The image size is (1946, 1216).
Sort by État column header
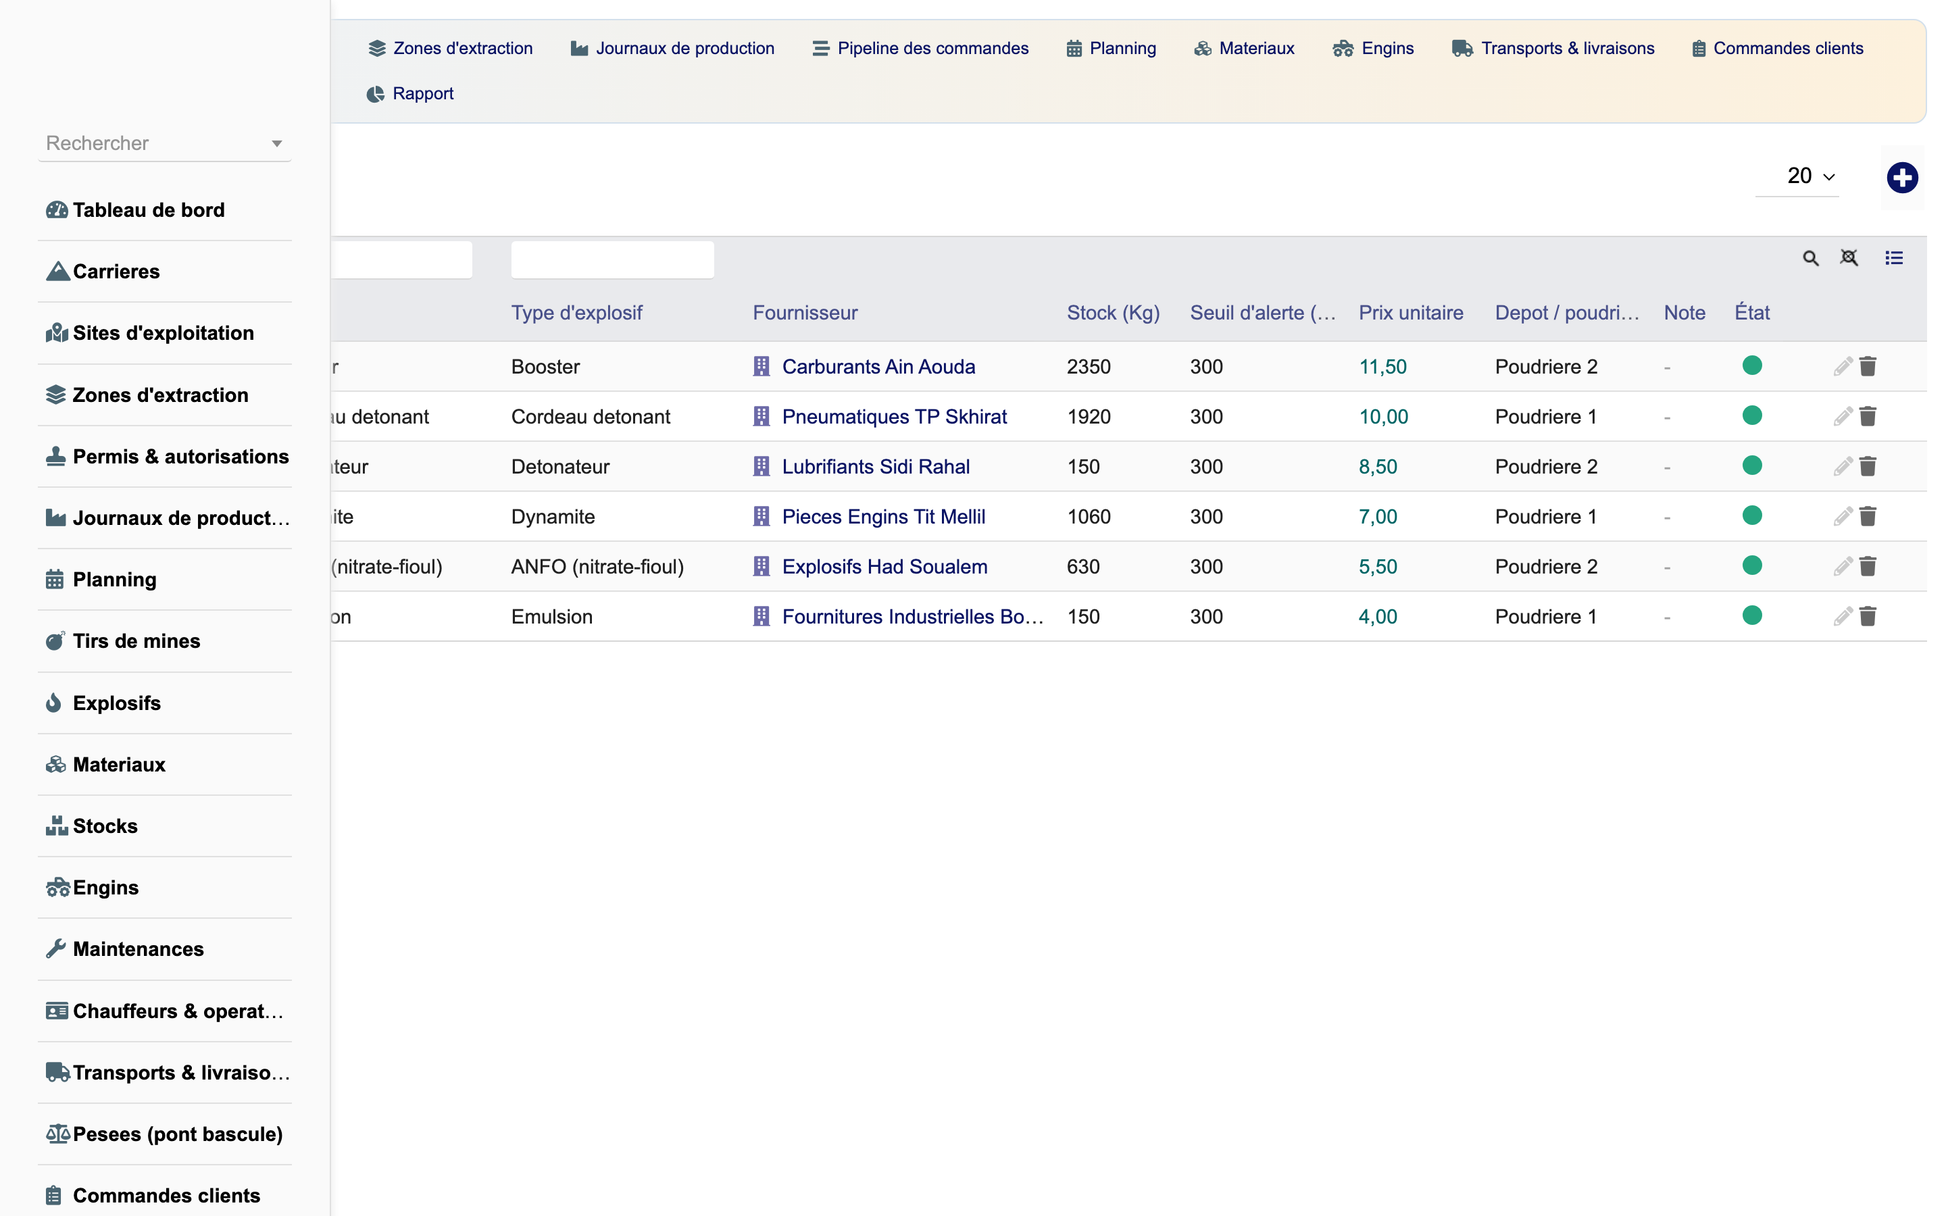pos(1752,313)
